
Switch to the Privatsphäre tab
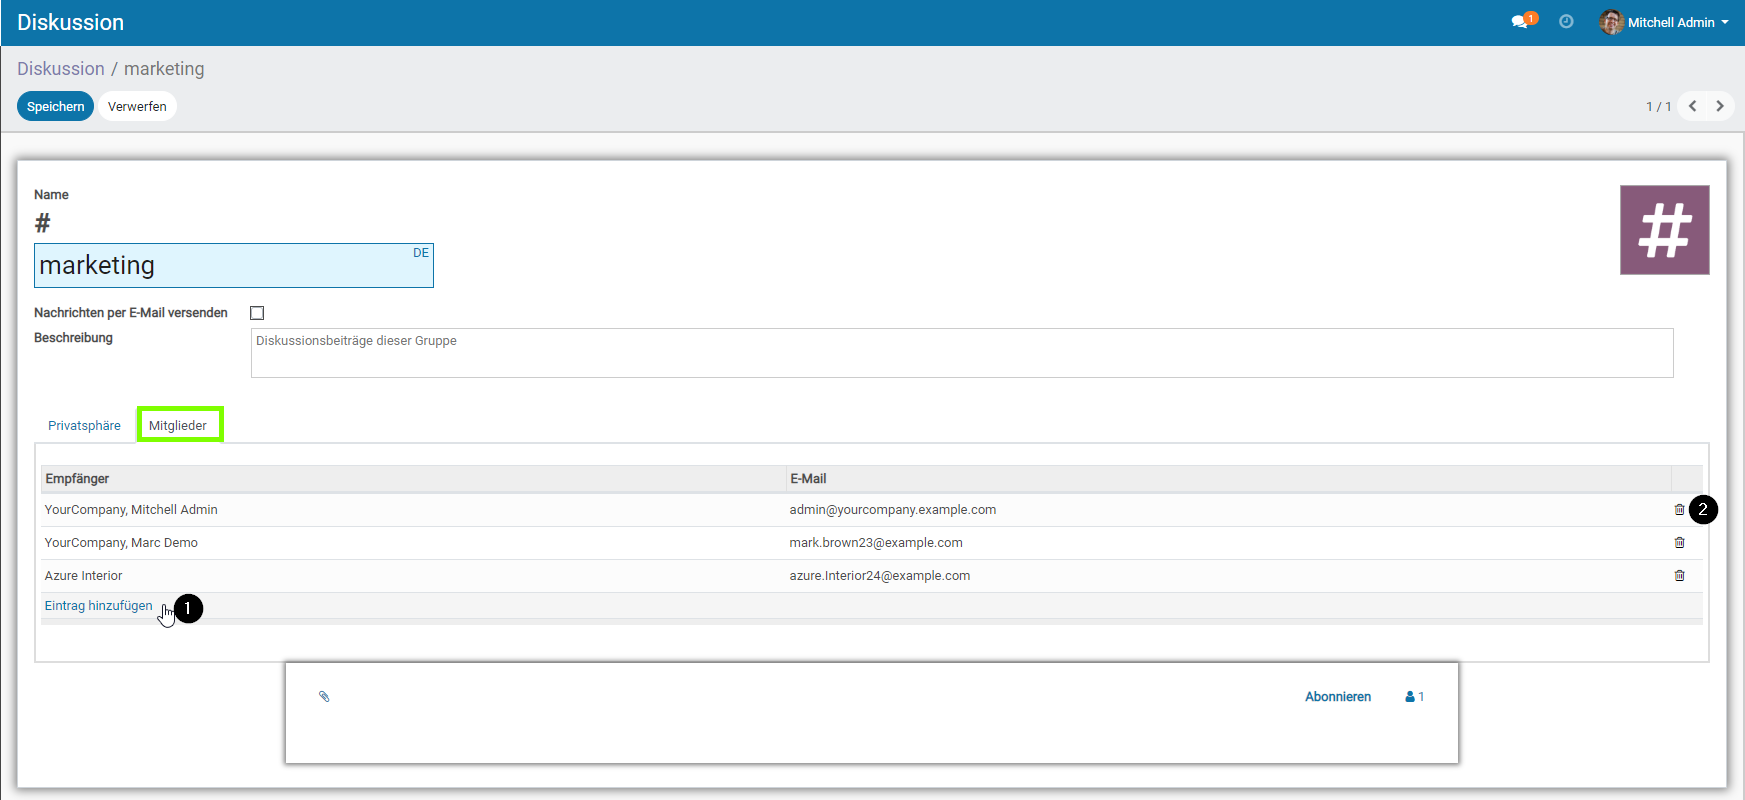(x=84, y=426)
